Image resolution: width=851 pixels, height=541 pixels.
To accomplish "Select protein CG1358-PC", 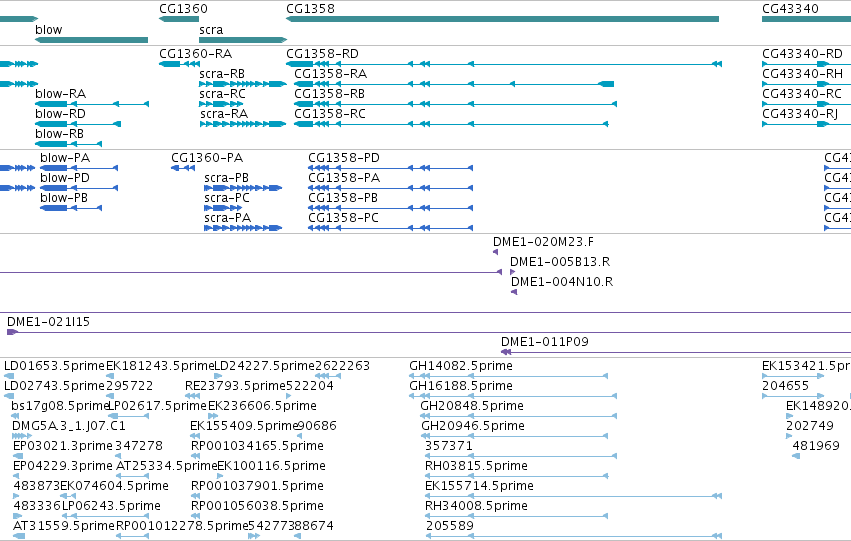I will pyautogui.click(x=344, y=218).
